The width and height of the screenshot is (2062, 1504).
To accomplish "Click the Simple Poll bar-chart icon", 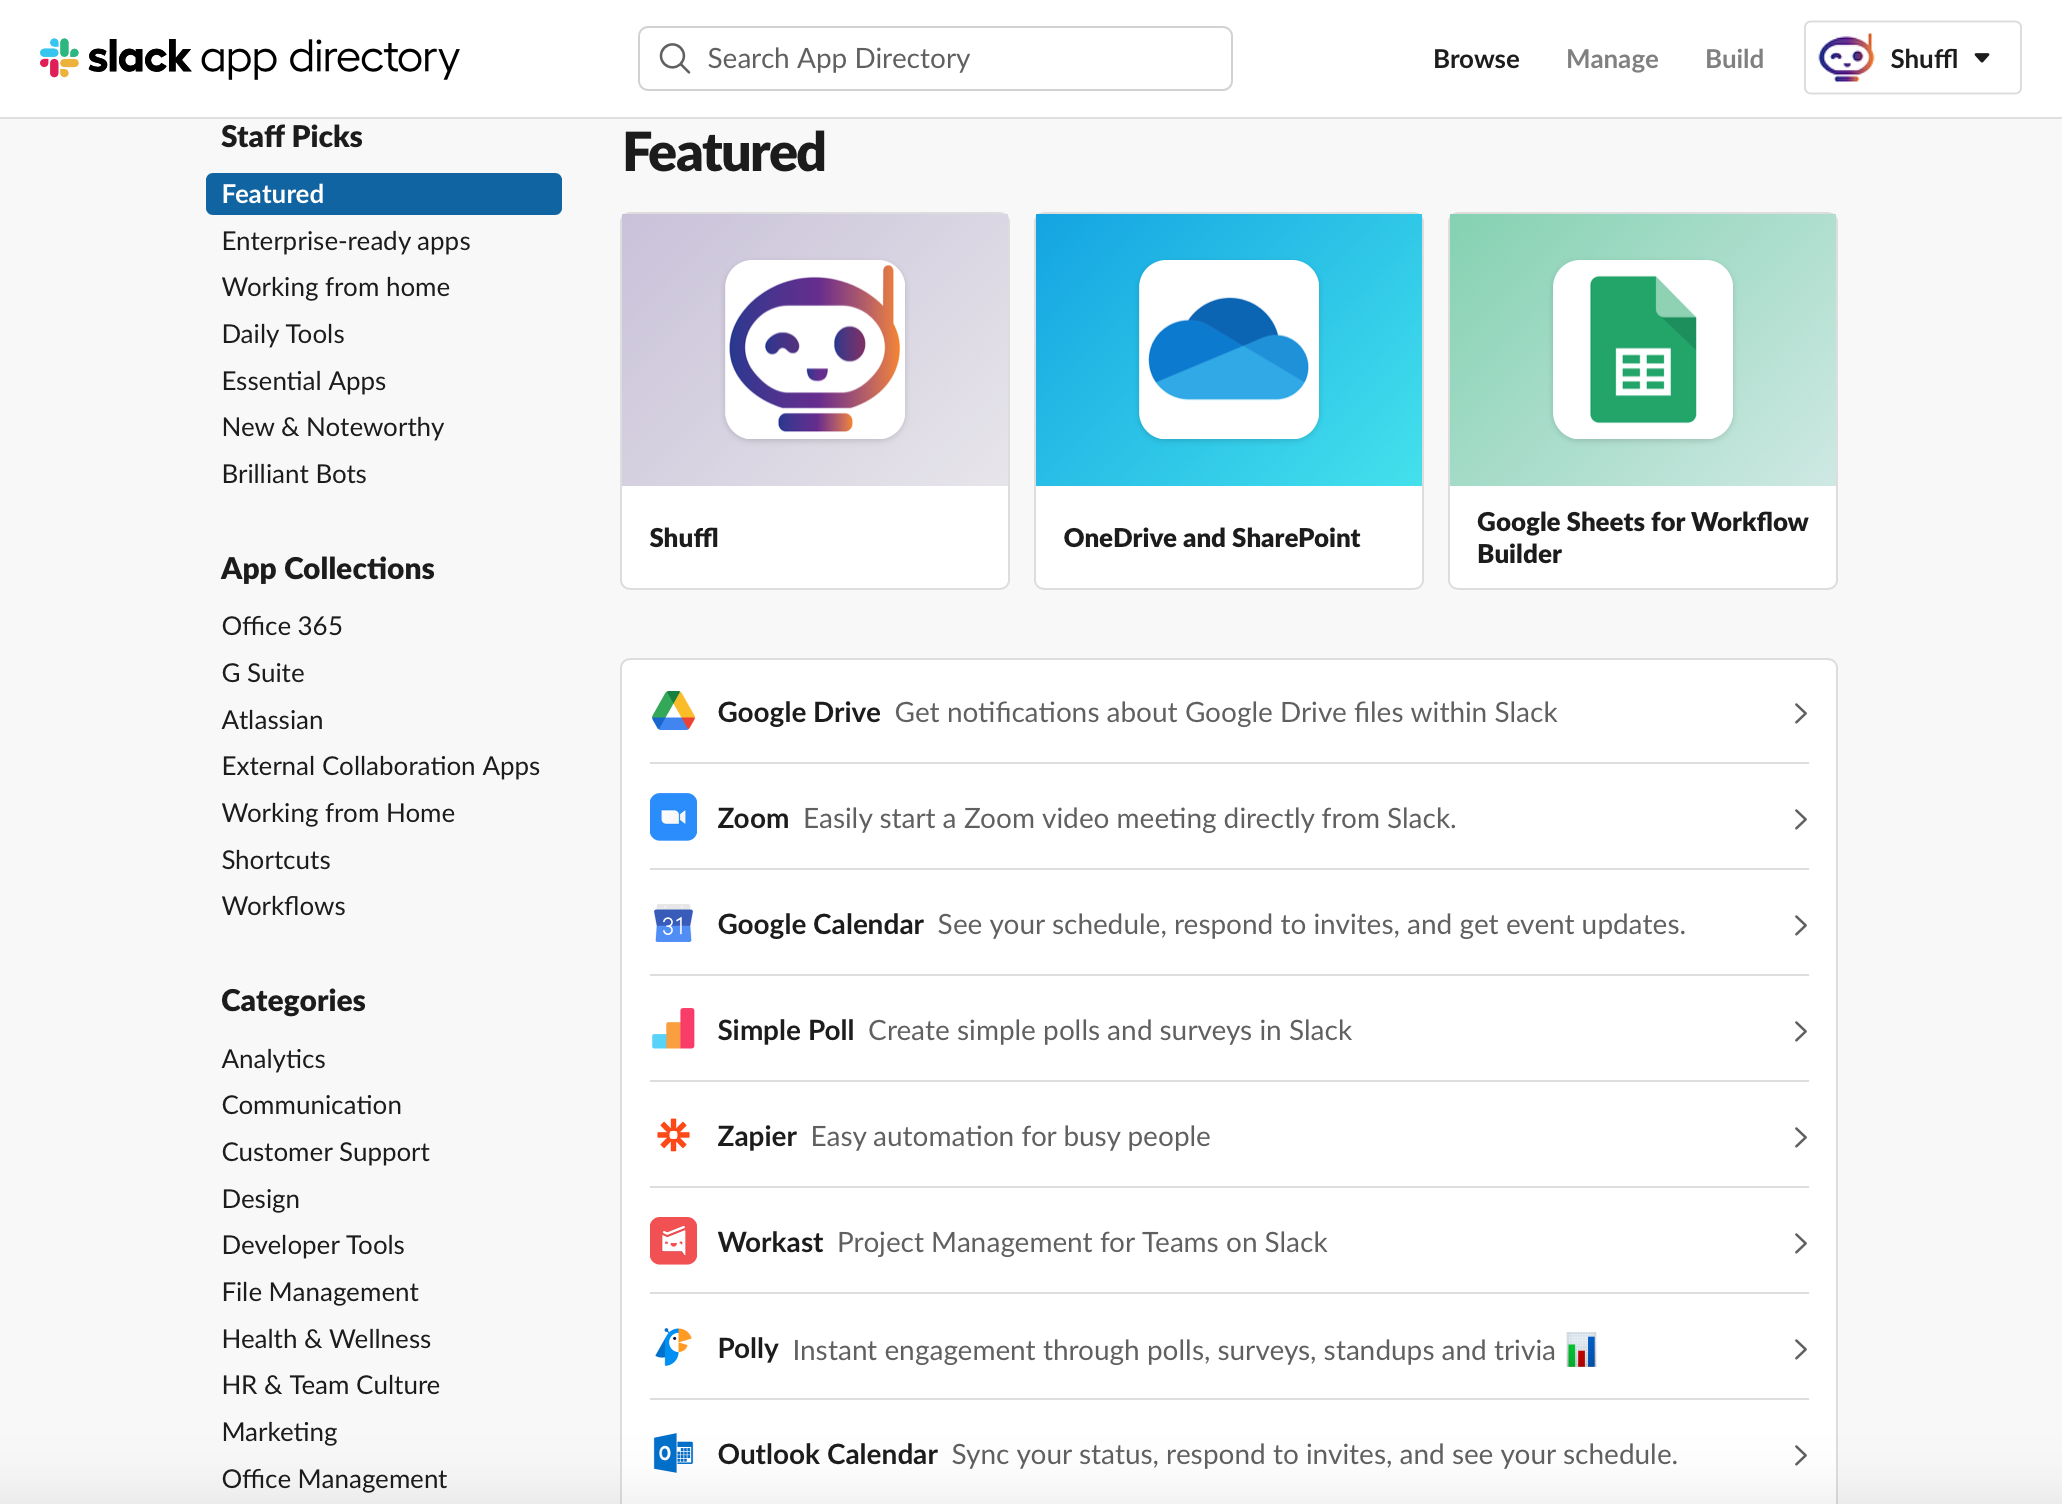I will click(673, 1030).
